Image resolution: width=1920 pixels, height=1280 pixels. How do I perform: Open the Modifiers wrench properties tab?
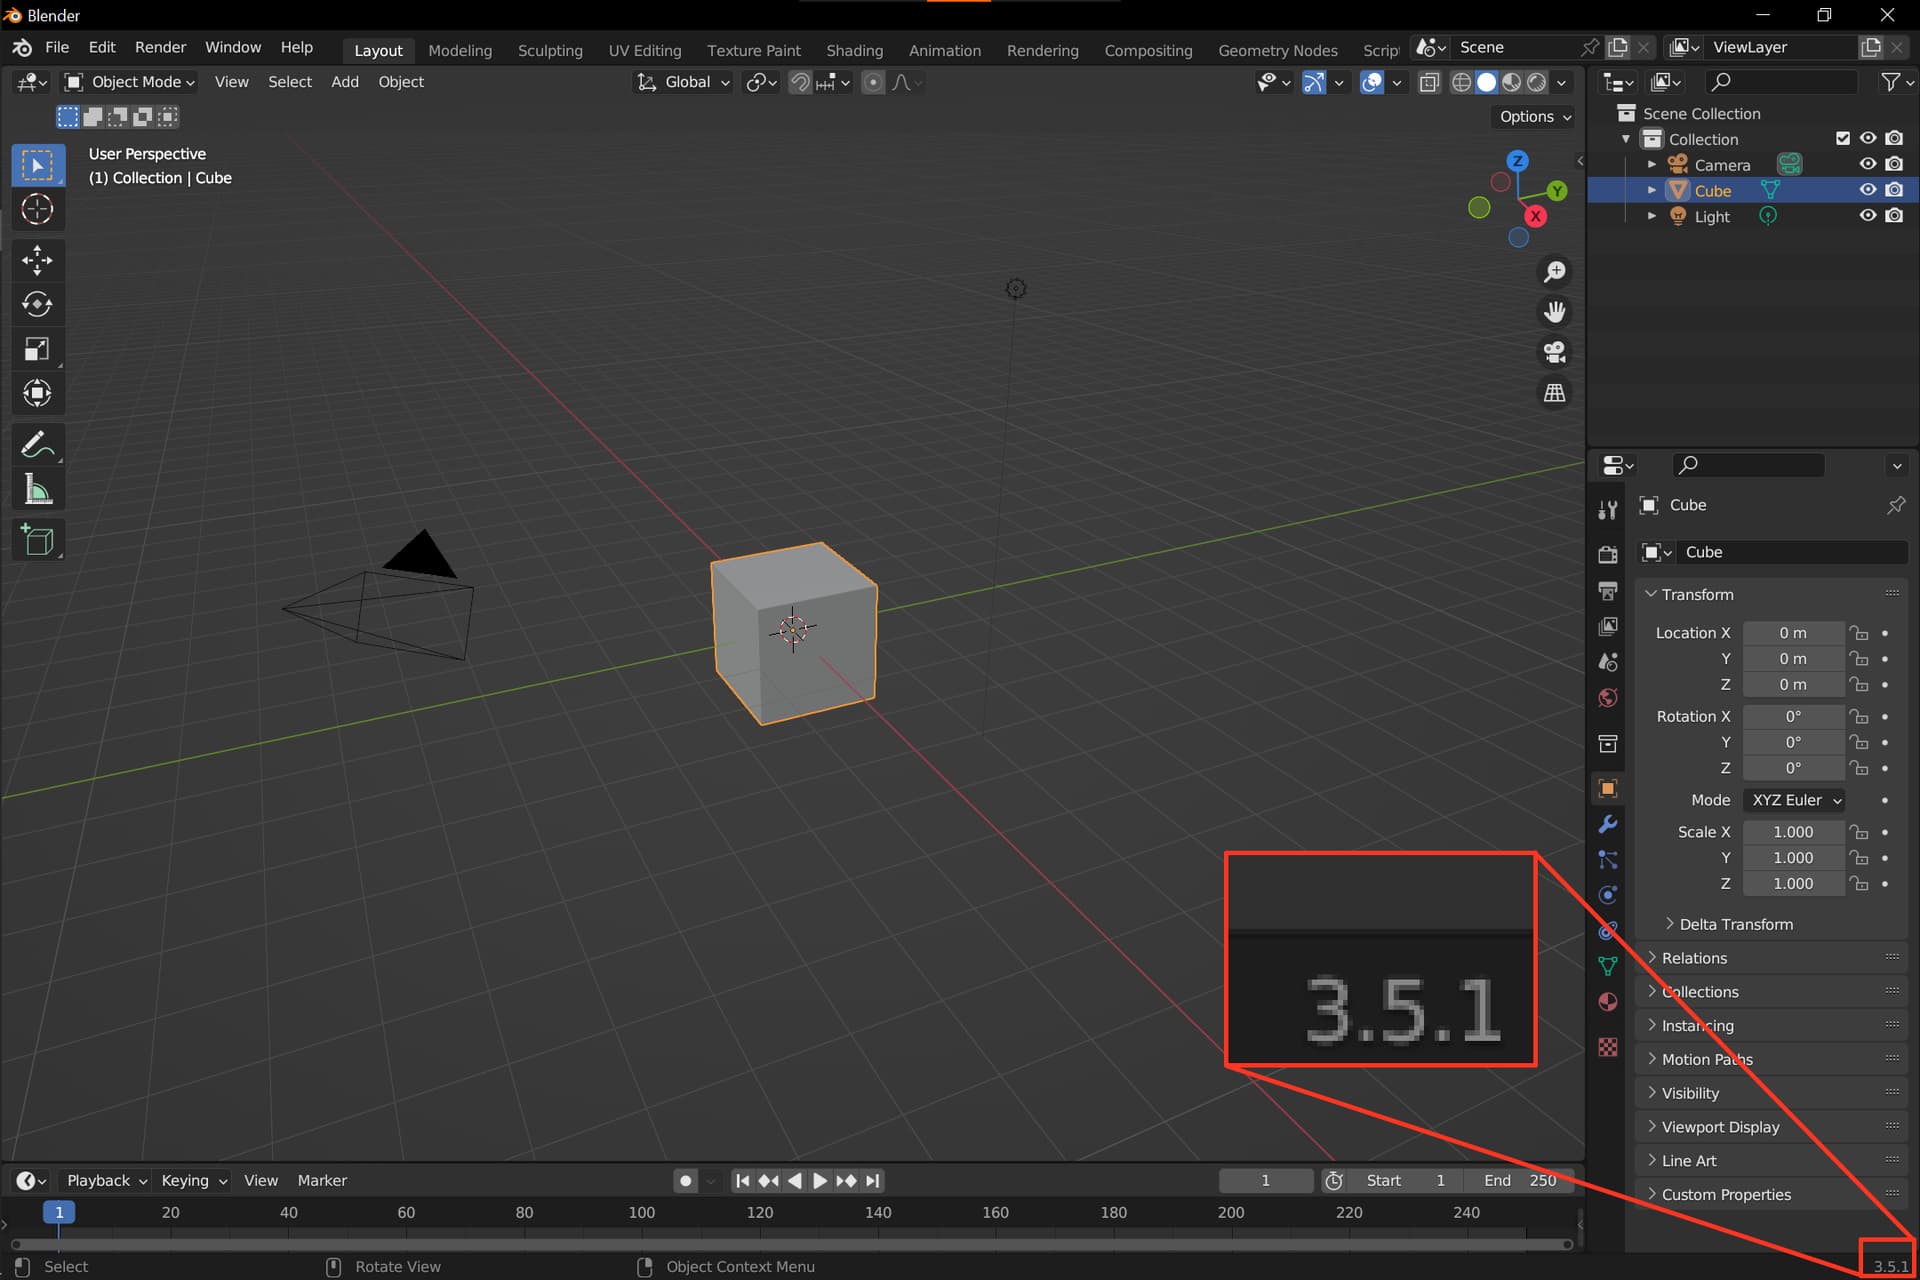tap(1607, 824)
